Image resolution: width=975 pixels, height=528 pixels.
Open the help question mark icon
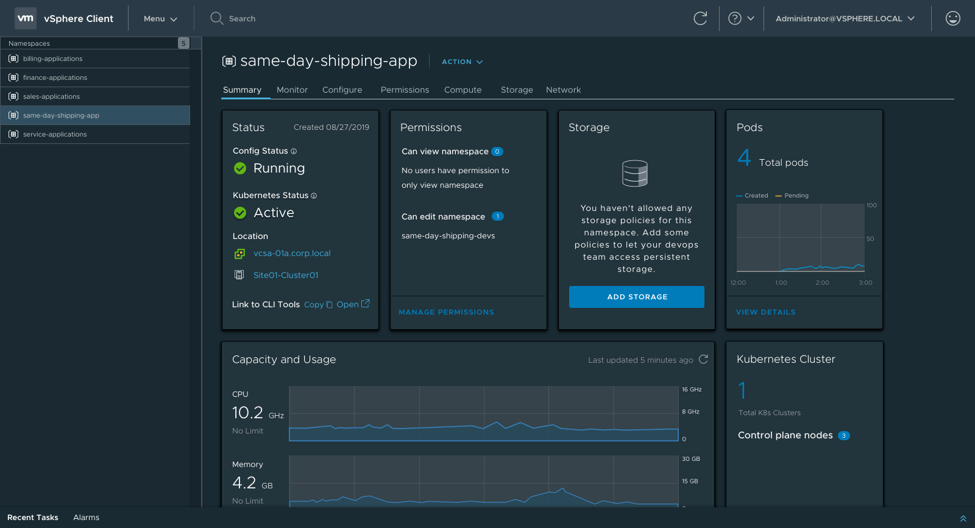(735, 18)
